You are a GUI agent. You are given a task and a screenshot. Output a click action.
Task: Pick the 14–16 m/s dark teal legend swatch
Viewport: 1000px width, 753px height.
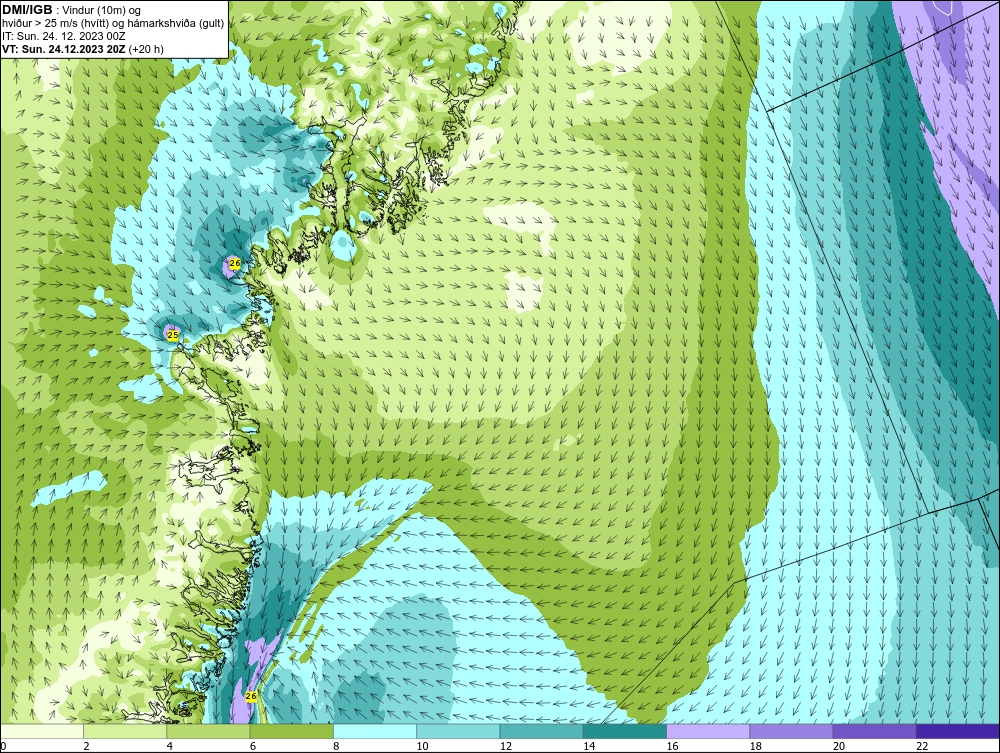pyautogui.click(x=625, y=731)
